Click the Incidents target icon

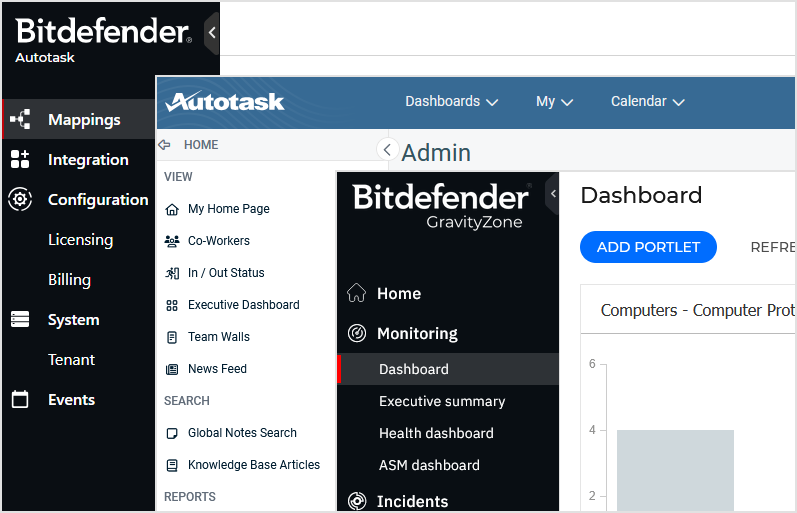357,501
